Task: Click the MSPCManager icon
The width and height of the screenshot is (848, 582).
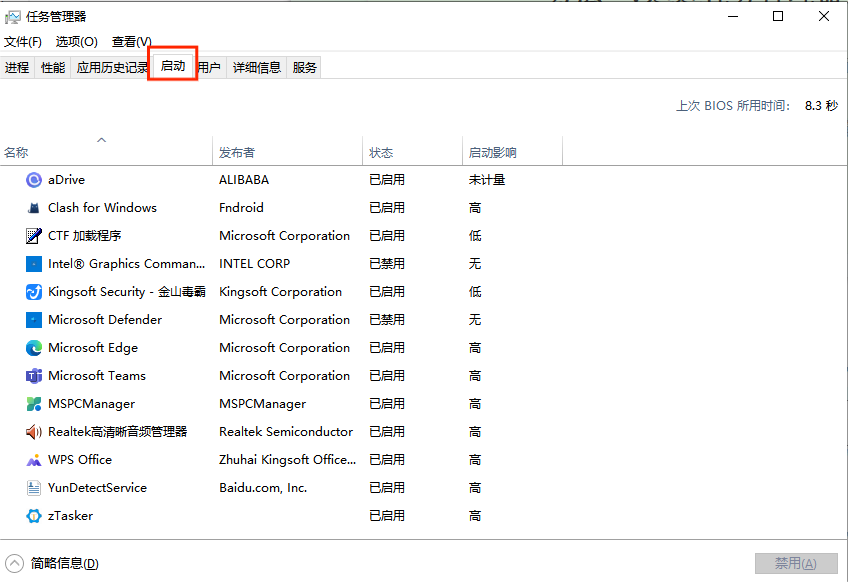Action: pos(32,403)
